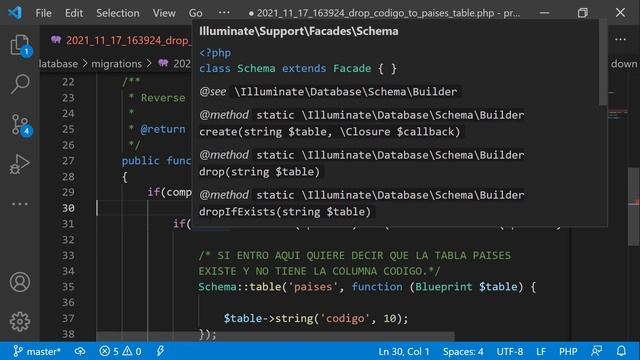The image size is (640, 360).
Task: Change encoding via UTF-8
Action: 509,351
